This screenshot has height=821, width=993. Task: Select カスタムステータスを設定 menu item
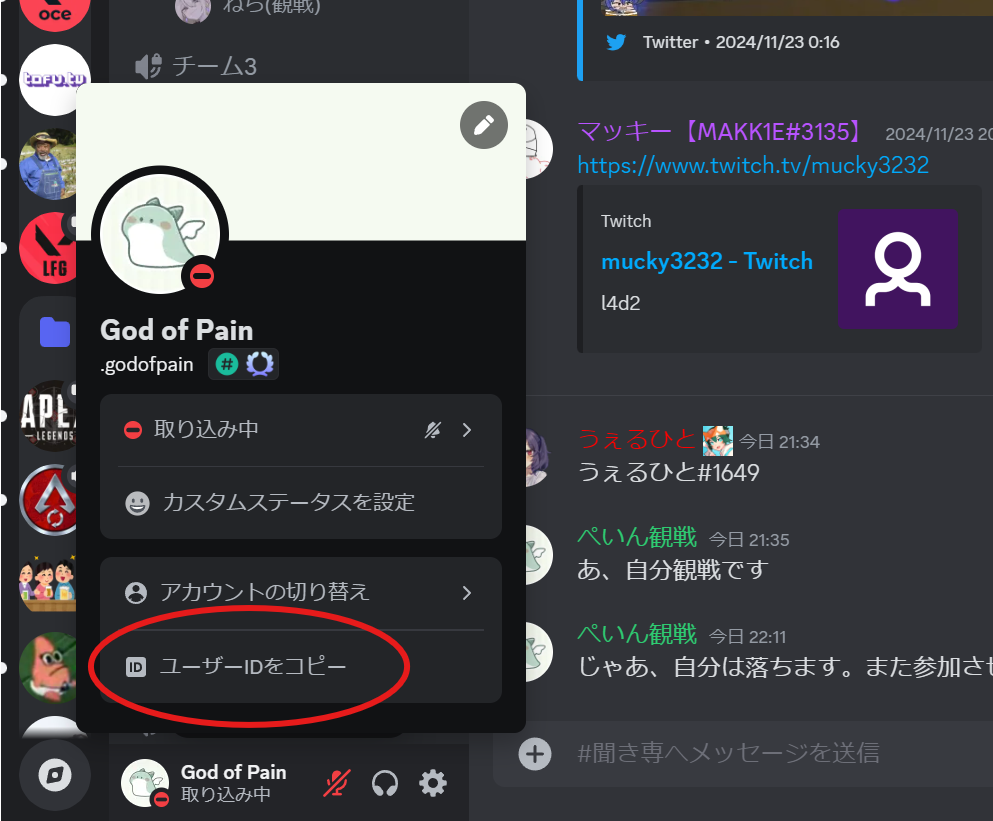click(x=301, y=503)
